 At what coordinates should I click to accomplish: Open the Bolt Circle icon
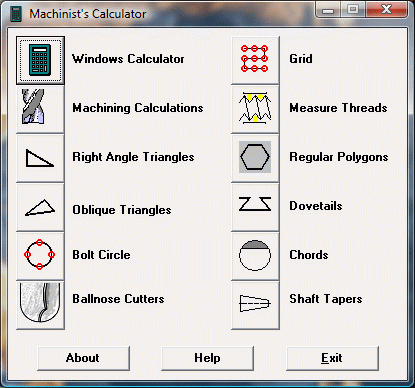(x=40, y=256)
